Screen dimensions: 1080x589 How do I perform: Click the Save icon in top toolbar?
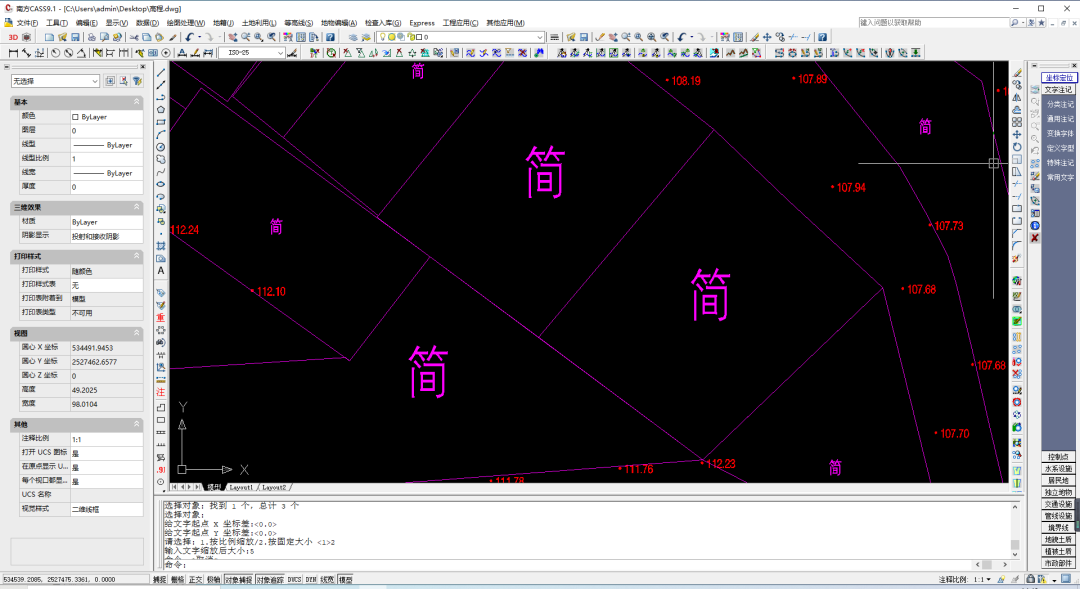[x=76, y=37]
